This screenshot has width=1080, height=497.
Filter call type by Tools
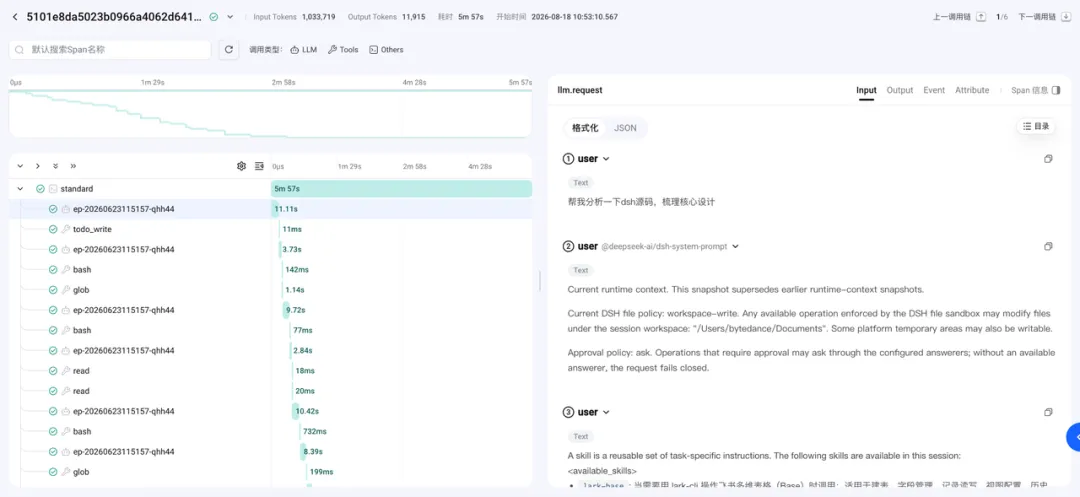(x=343, y=50)
